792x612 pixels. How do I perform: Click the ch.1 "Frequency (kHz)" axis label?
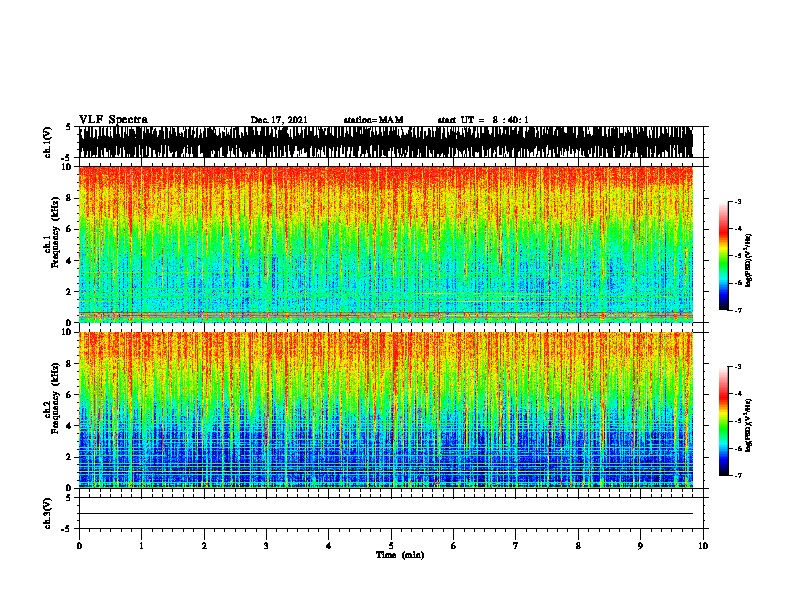pyautogui.click(x=55, y=232)
